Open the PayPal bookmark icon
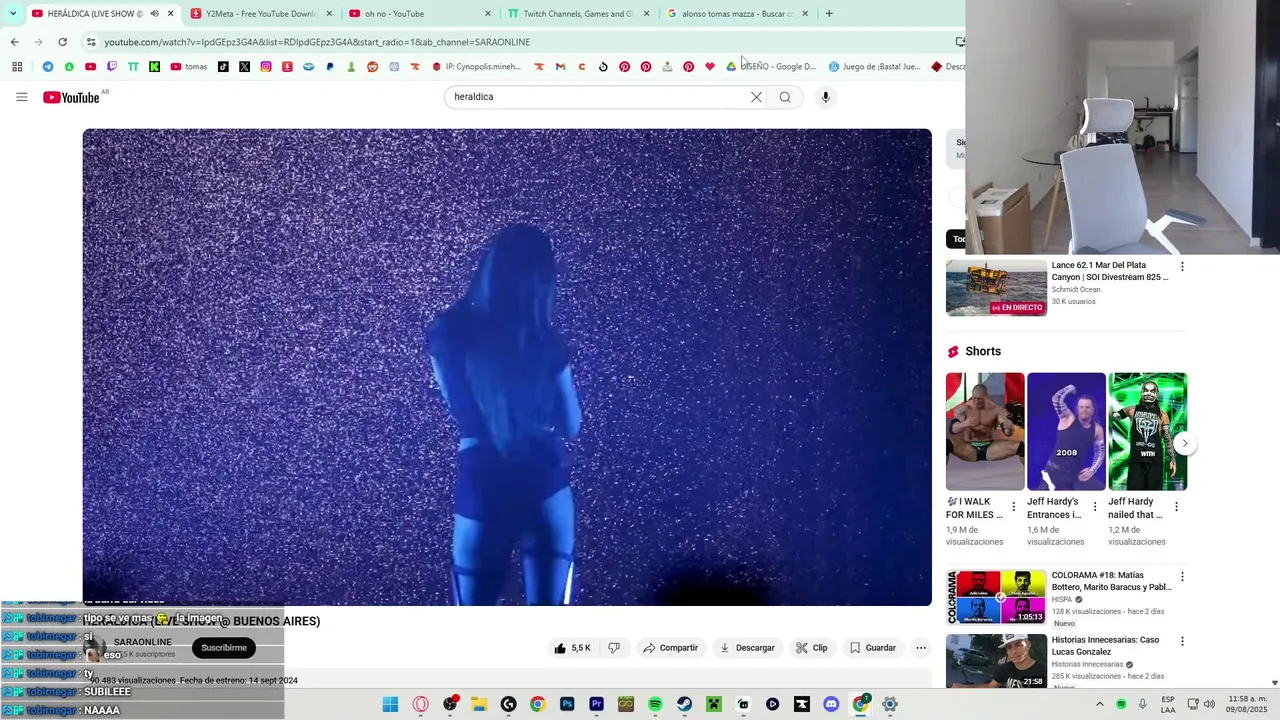Viewport: 1280px width, 720px height. (x=330, y=67)
